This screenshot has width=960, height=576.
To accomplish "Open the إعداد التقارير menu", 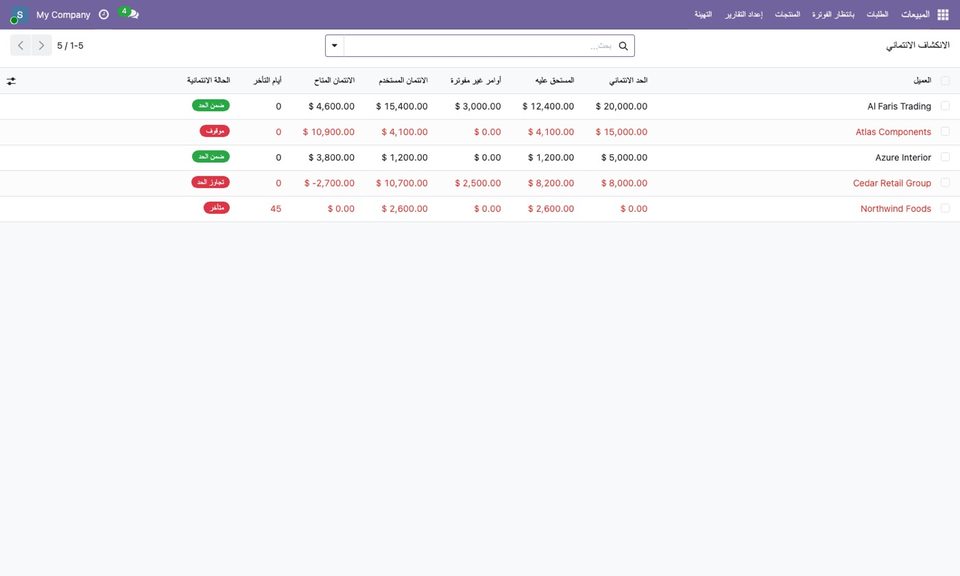I will (744, 14).
